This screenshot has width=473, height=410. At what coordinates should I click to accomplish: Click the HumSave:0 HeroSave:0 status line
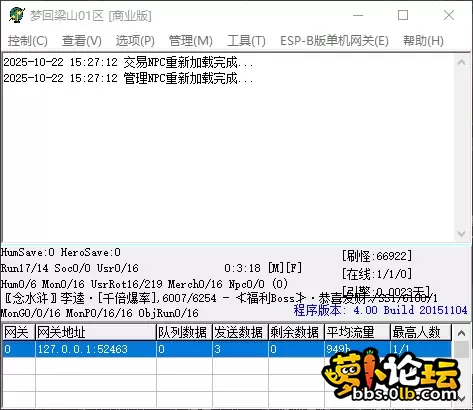(61, 252)
